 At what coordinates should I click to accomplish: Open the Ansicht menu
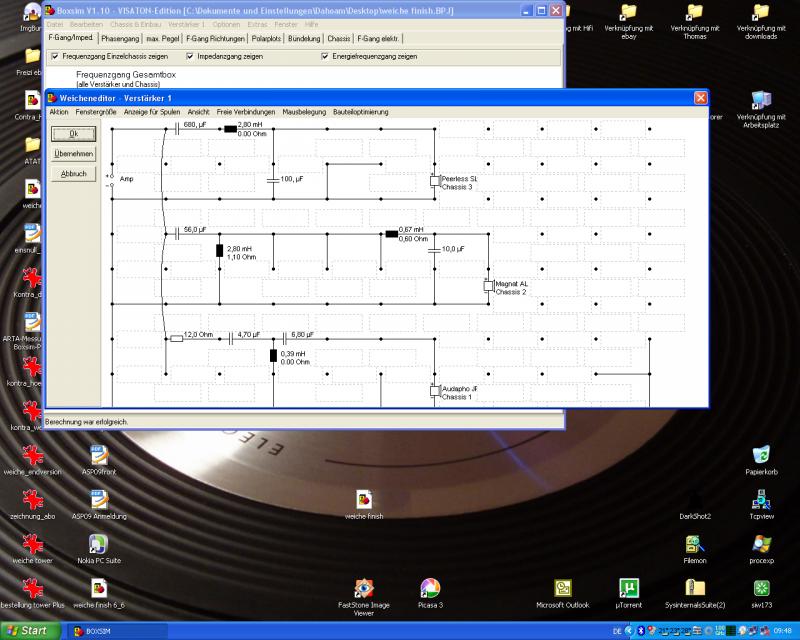point(198,112)
